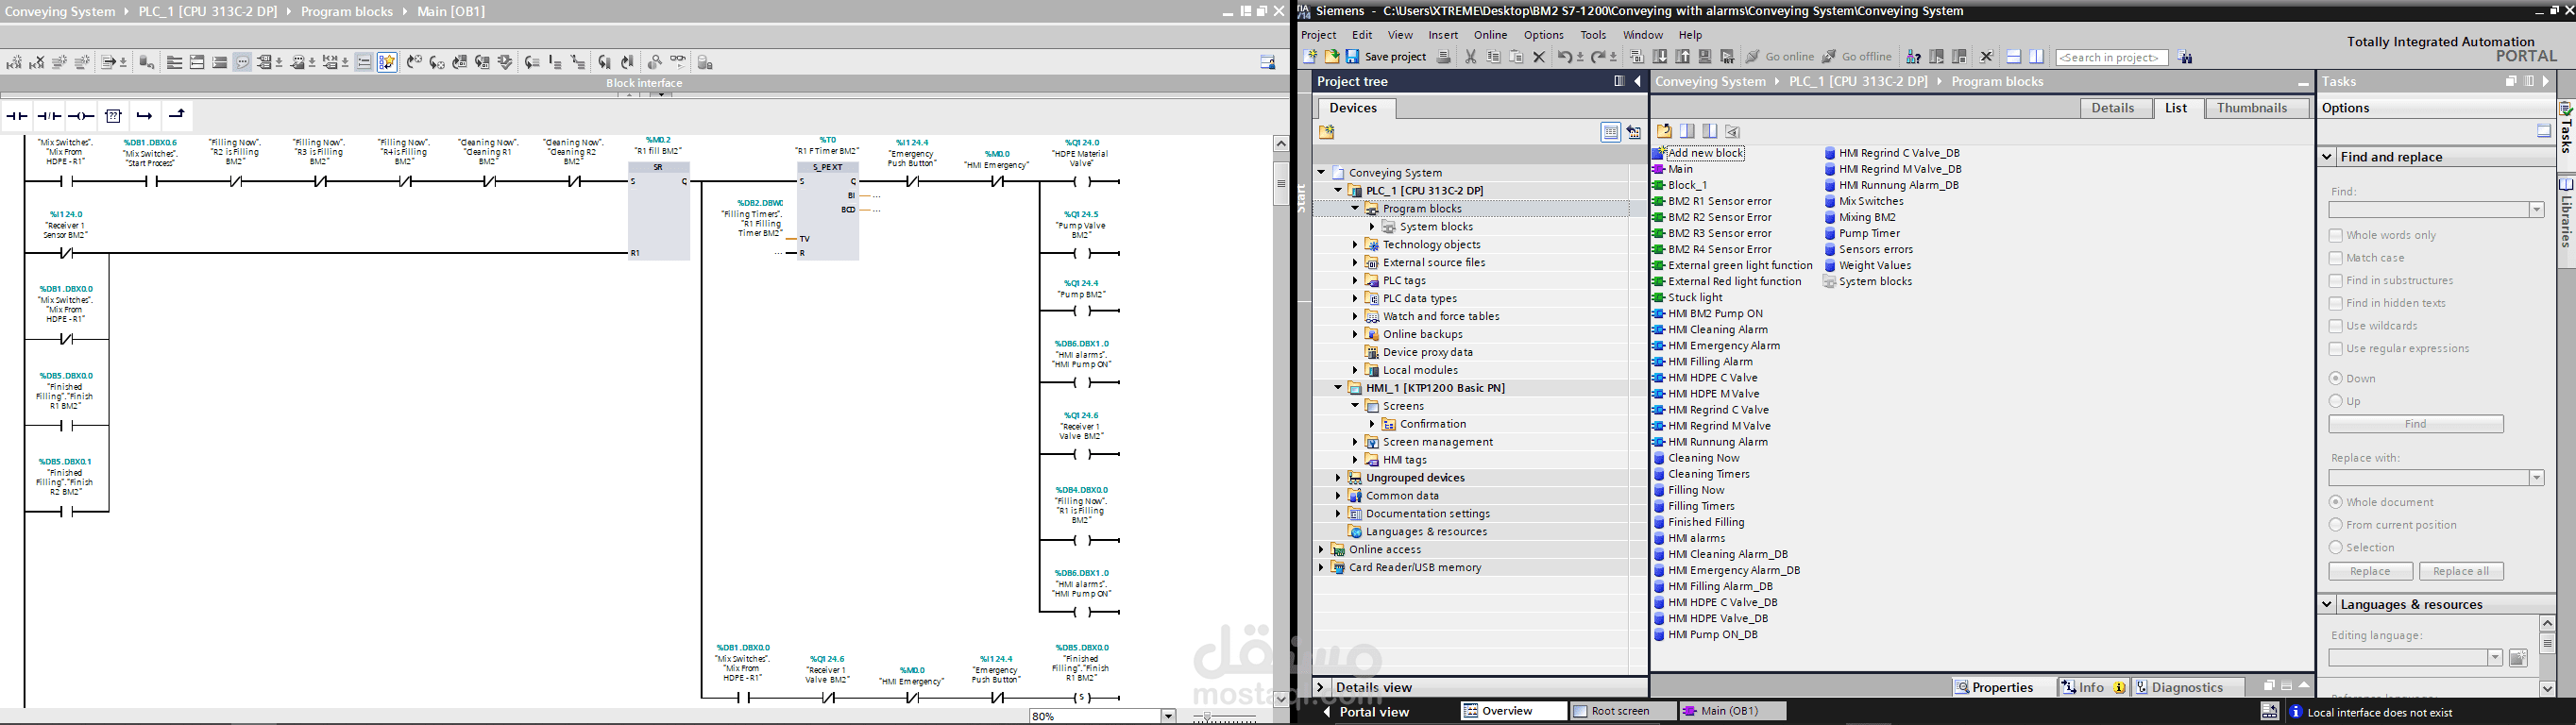Enable Match case checkbox
Screen dimensions: 2576x725
click(x=2335, y=258)
